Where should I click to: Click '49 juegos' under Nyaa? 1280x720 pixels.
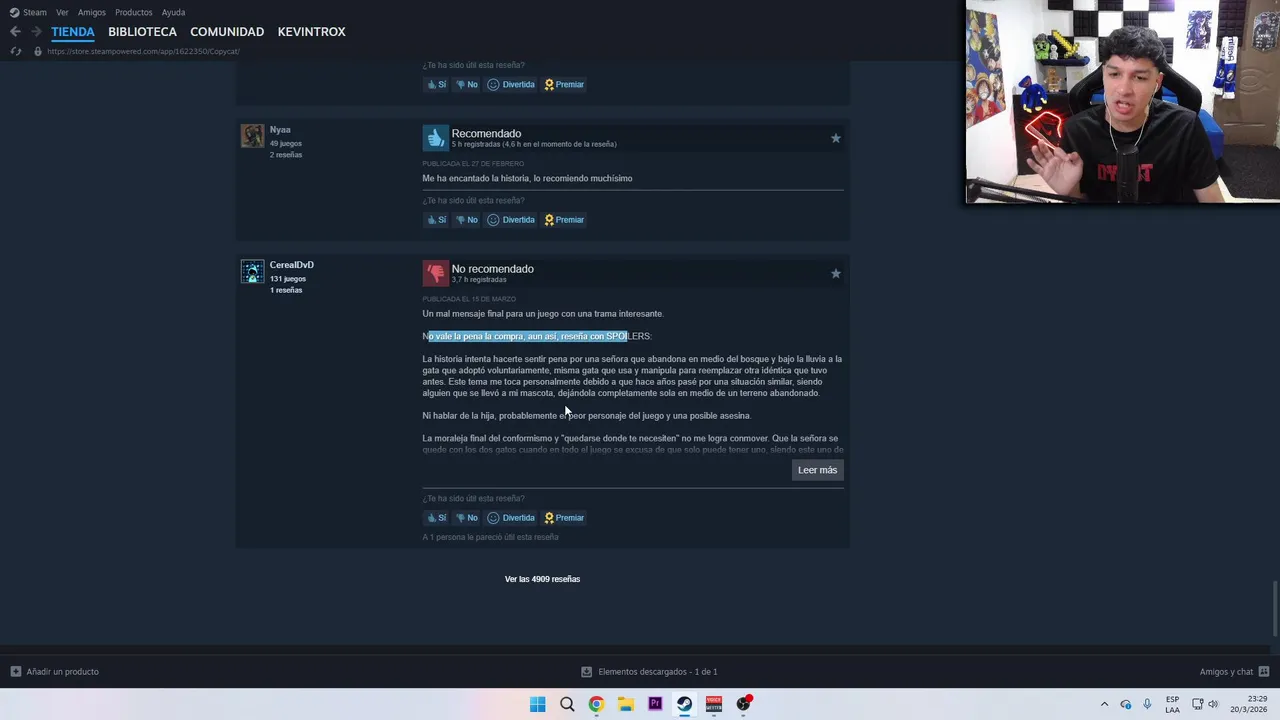click(x=285, y=143)
